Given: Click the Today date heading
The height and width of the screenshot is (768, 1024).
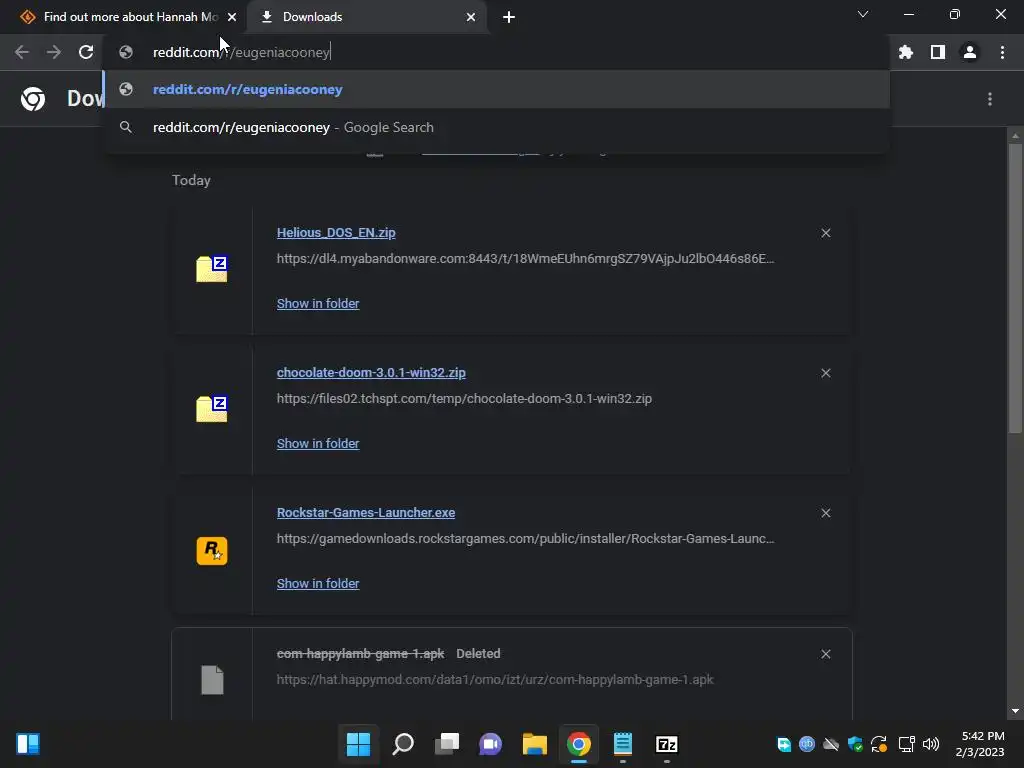Looking at the screenshot, I should point(191,180).
